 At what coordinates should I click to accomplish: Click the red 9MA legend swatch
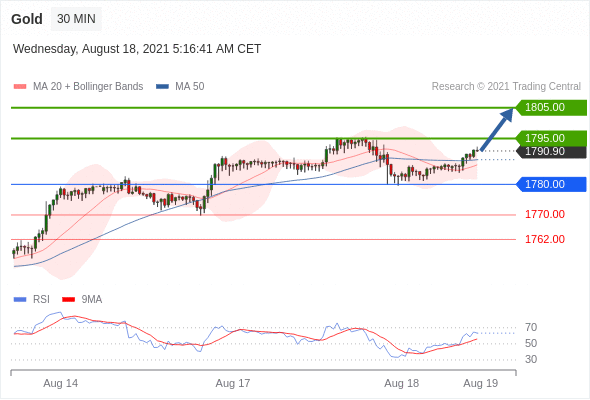(x=68, y=300)
